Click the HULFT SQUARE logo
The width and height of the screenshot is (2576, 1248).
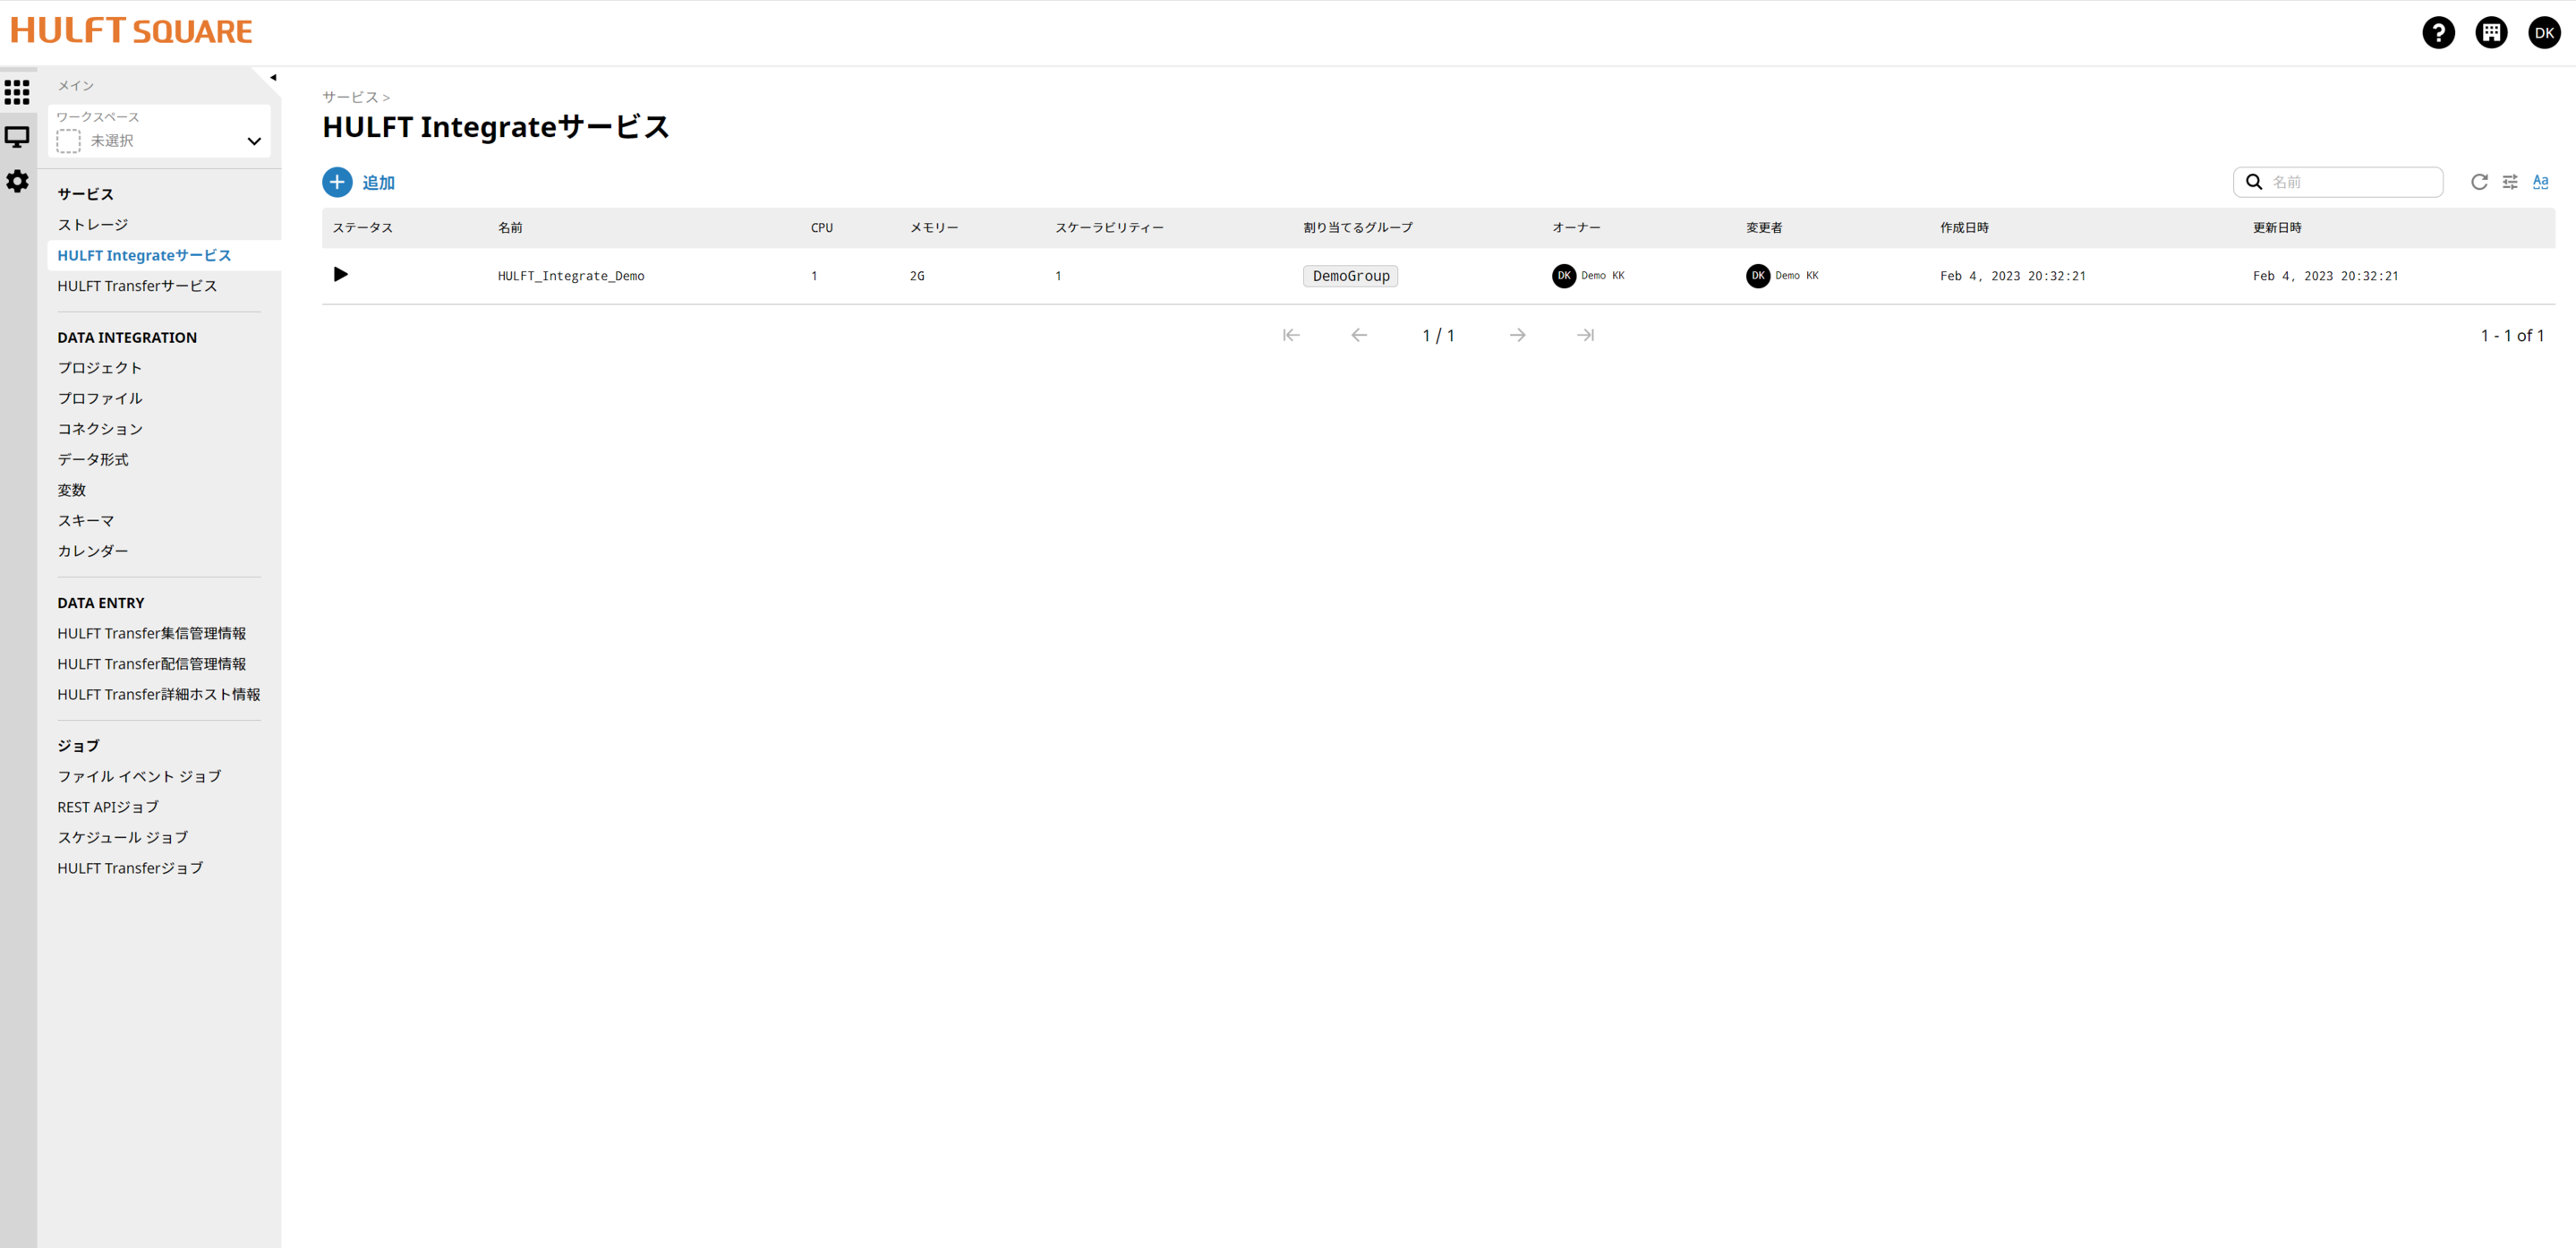pyautogui.click(x=131, y=31)
